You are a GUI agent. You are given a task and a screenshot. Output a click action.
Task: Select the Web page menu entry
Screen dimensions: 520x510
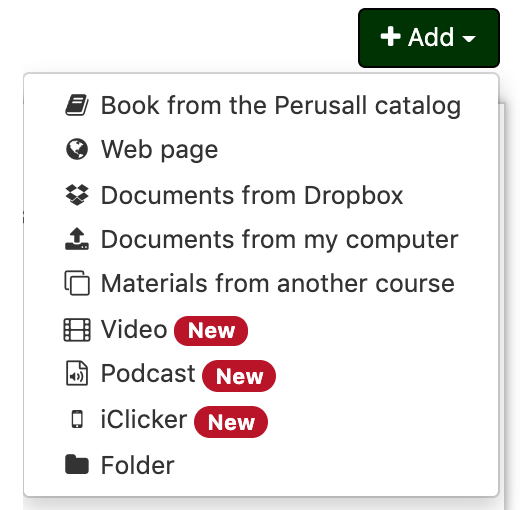click(x=160, y=150)
